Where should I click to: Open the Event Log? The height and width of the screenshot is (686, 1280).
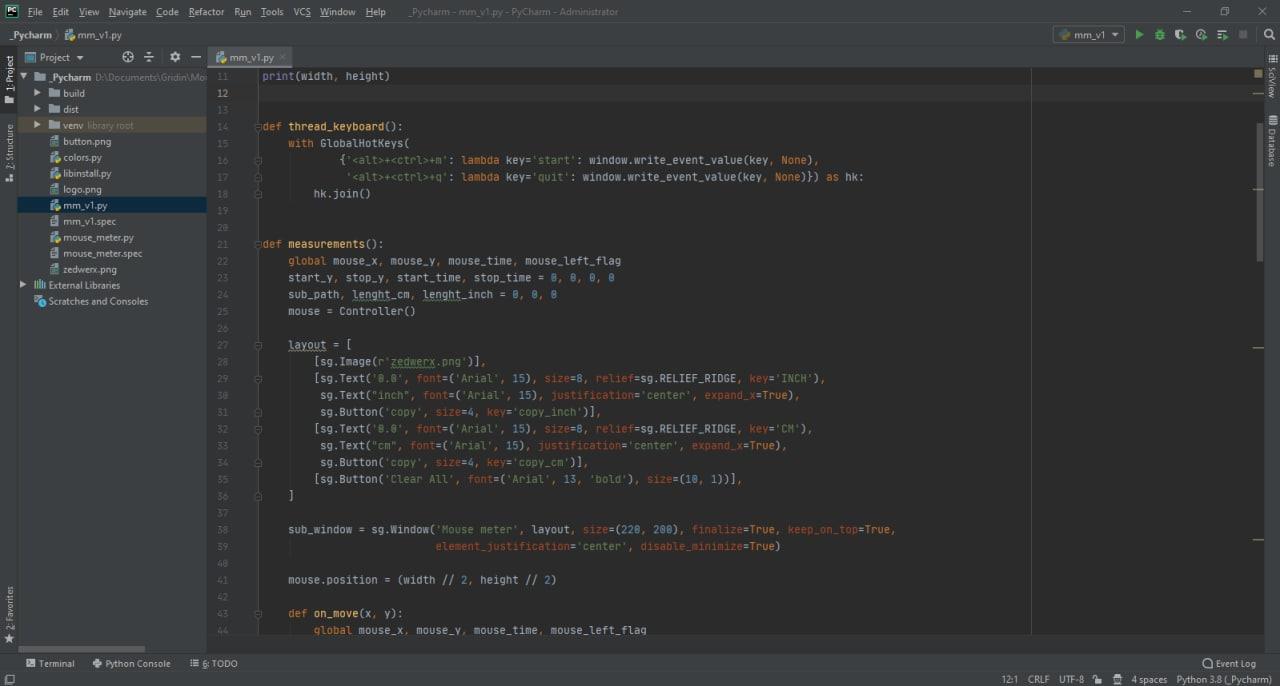click(1229, 663)
